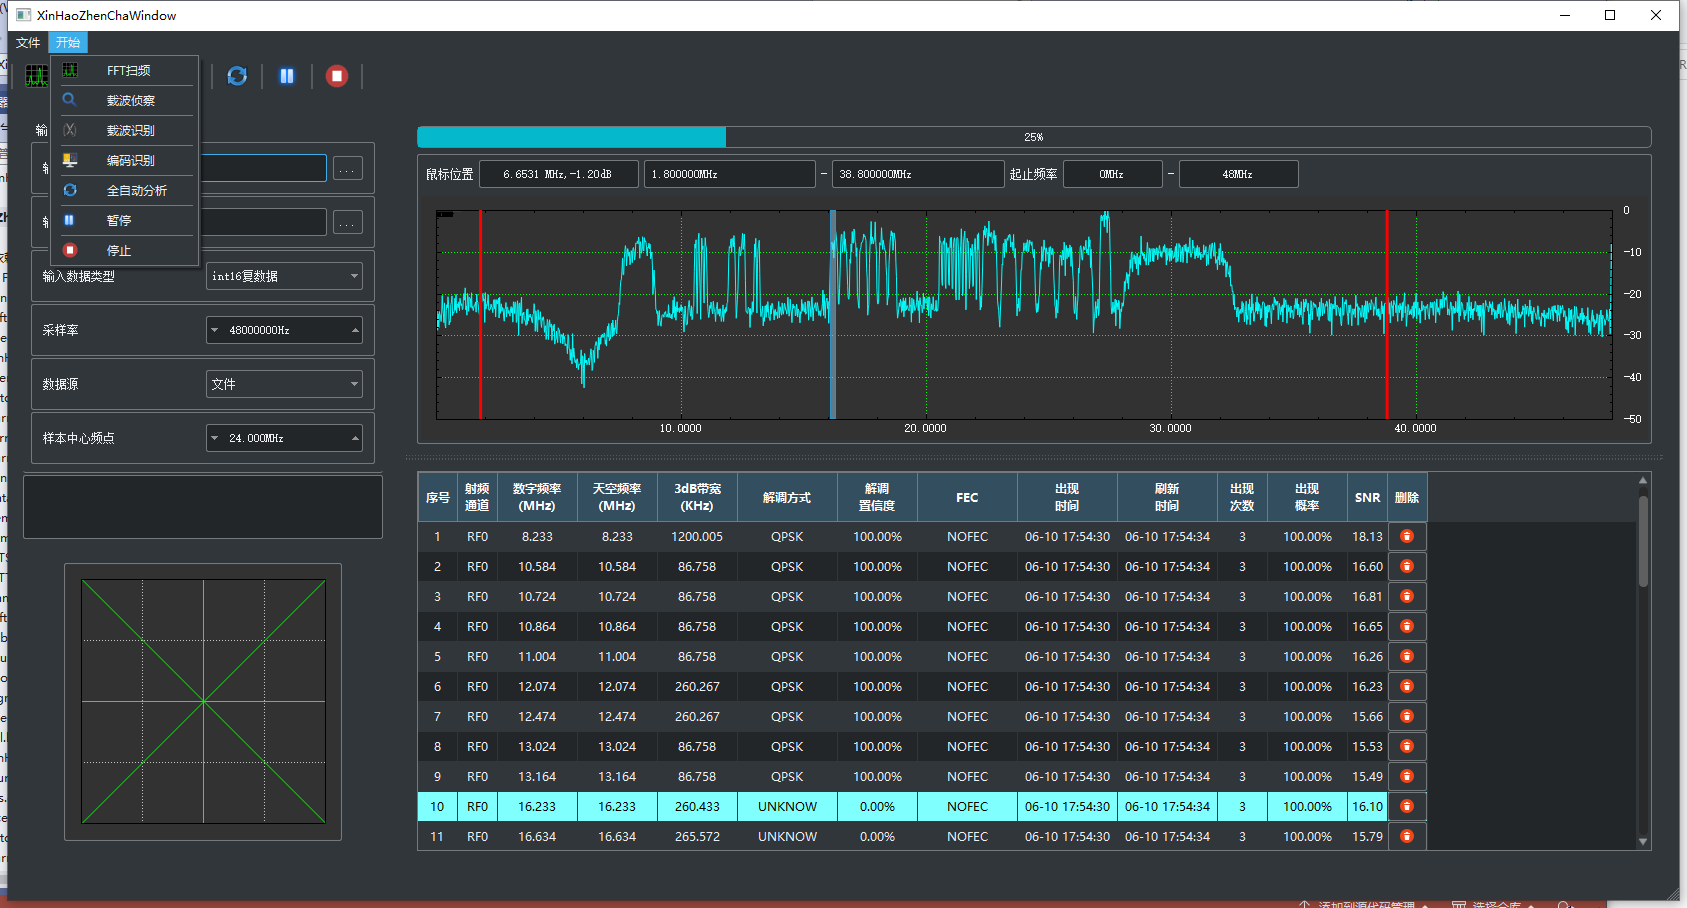Click the blue refresh auto-analysis toolbar icon
The width and height of the screenshot is (1687, 908).
(237, 76)
